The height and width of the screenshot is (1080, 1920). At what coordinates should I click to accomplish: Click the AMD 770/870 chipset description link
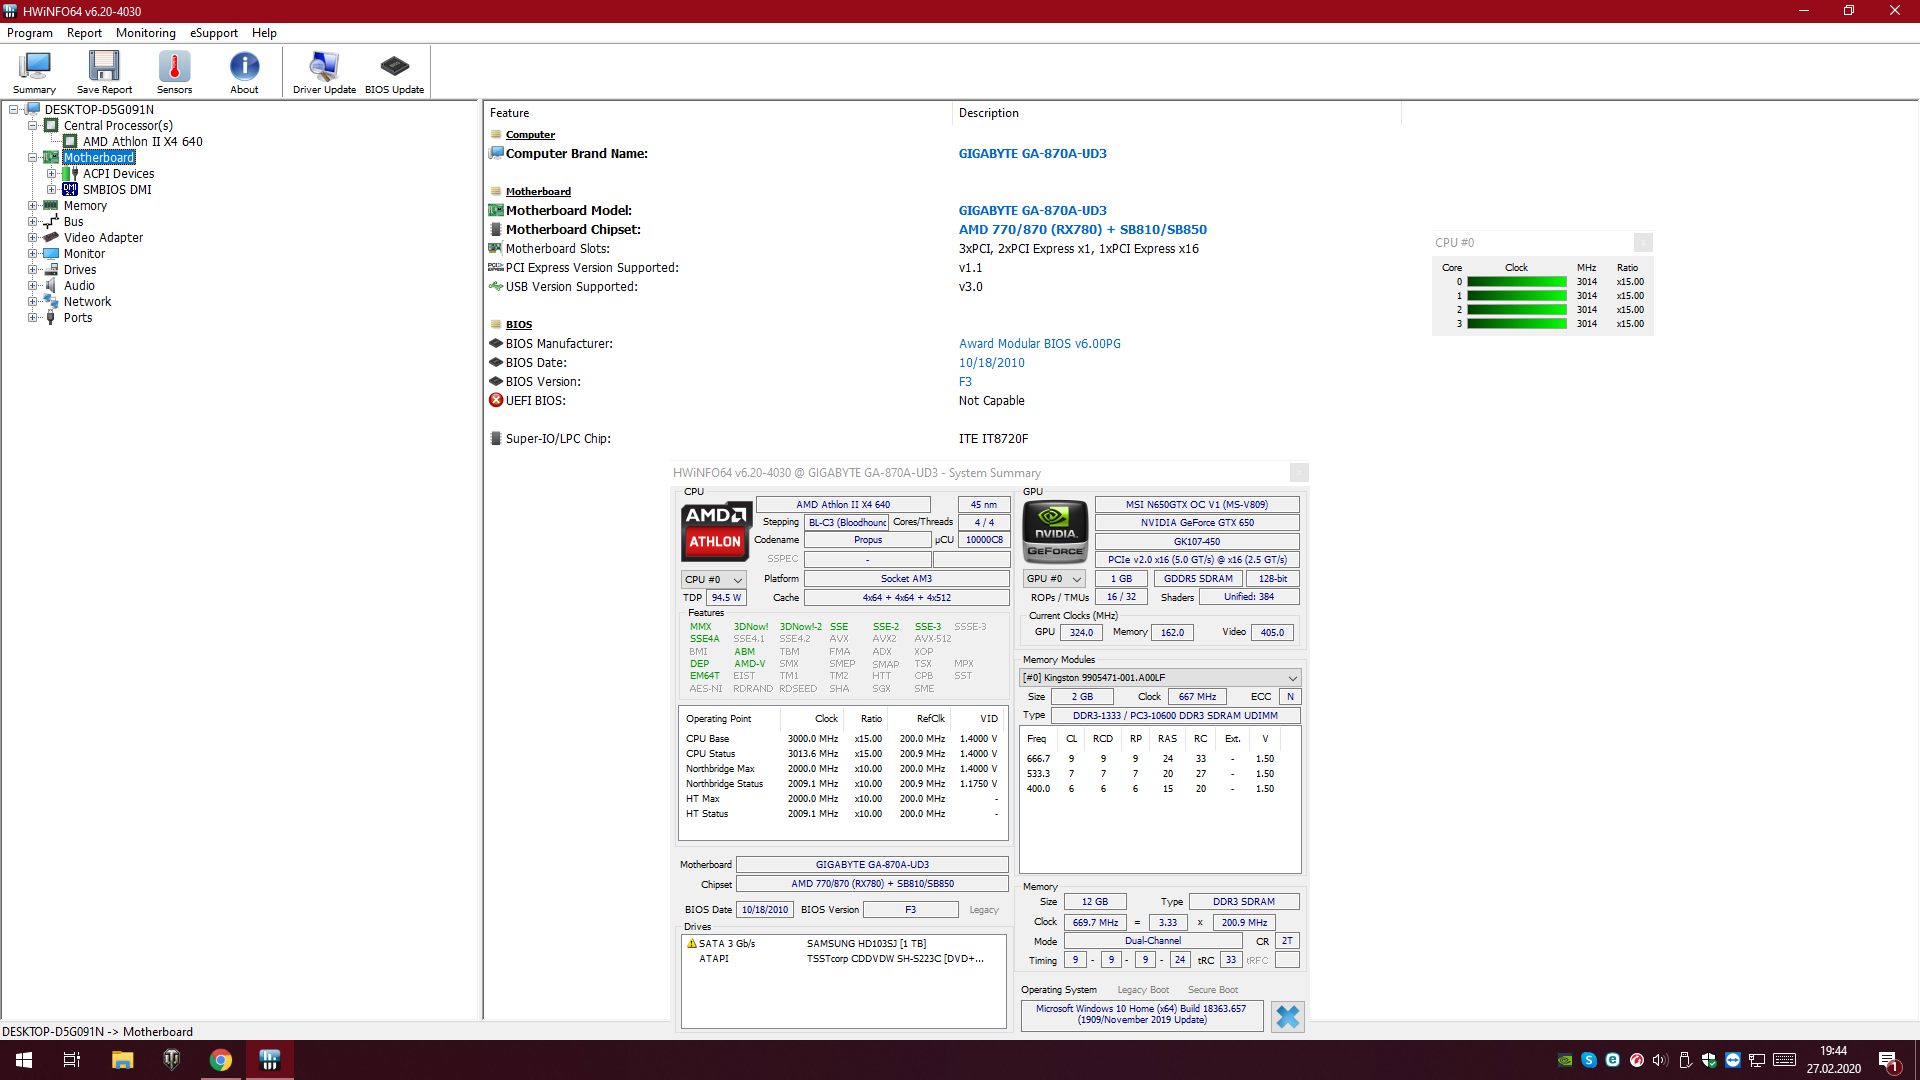click(x=1082, y=230)
